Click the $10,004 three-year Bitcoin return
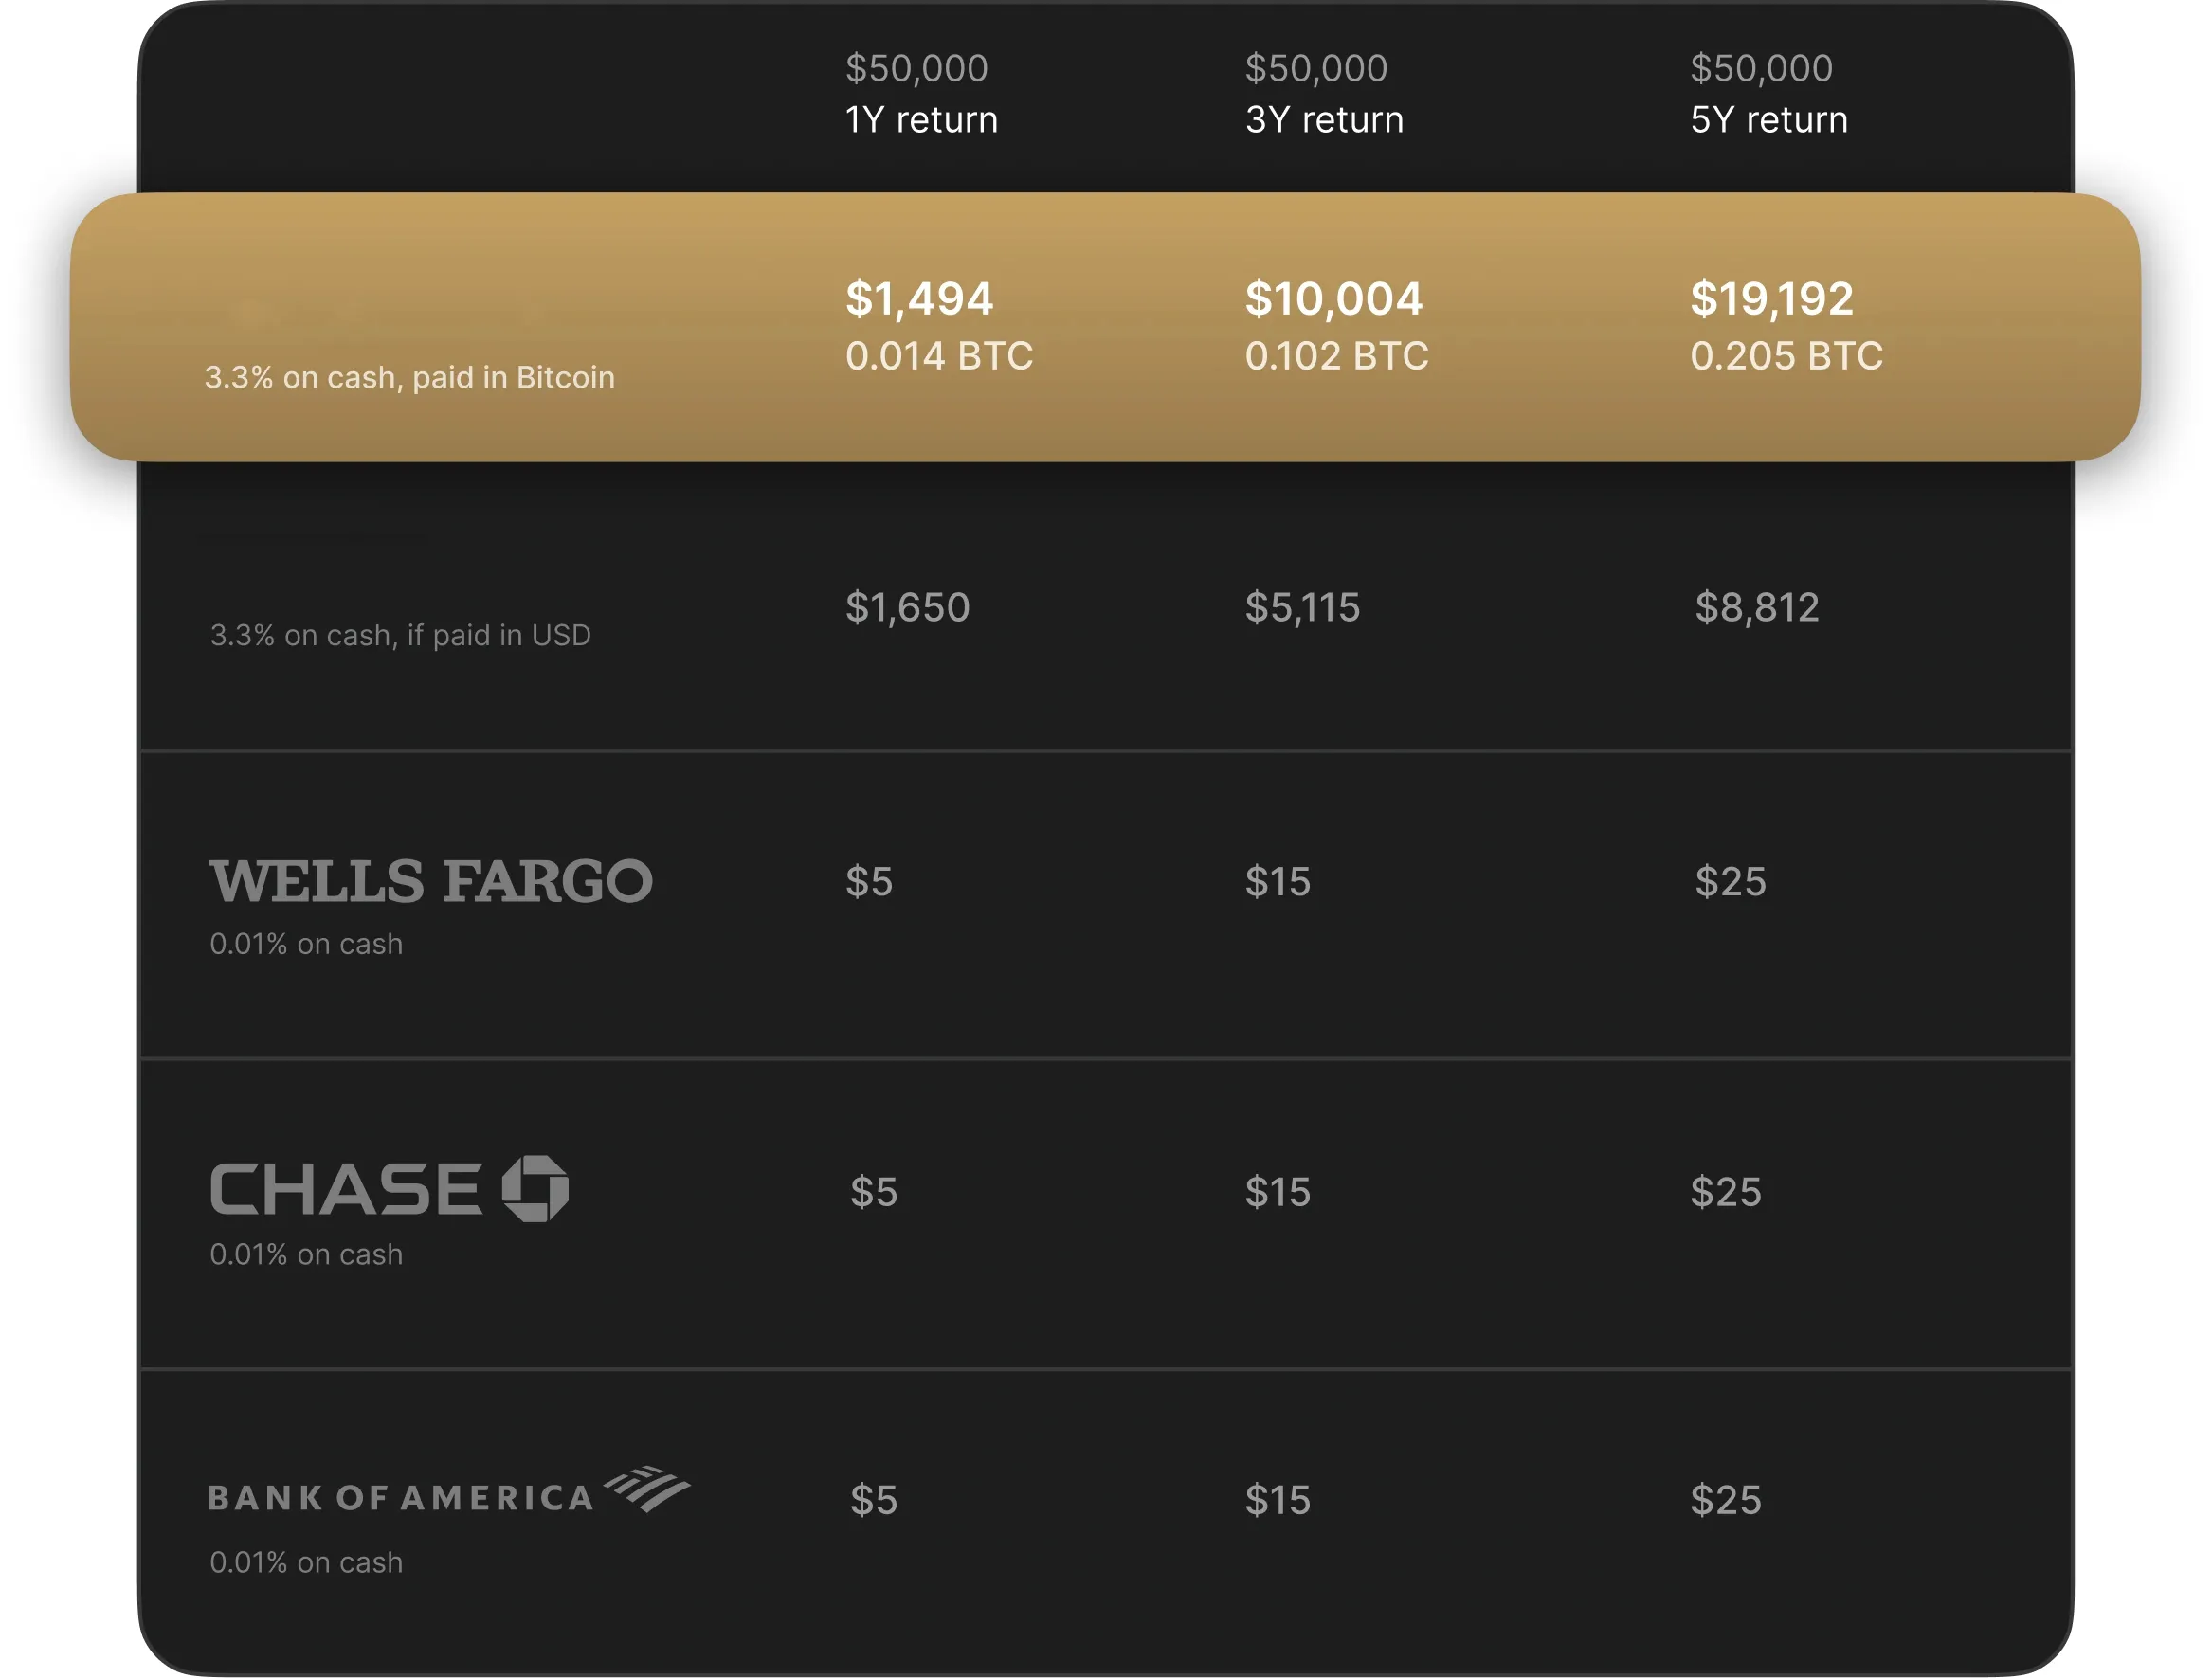This screenshot has width=2212, height=1678. [1333, 299]
